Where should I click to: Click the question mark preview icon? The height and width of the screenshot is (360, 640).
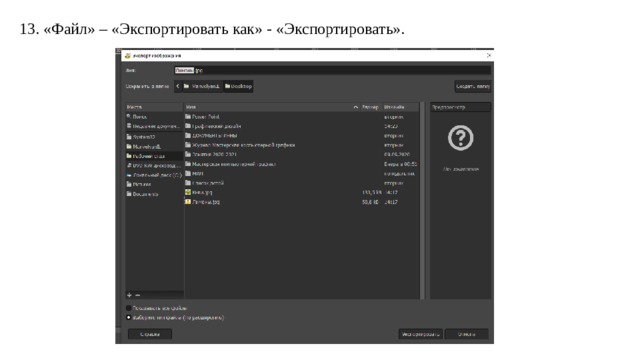point(460,138)
